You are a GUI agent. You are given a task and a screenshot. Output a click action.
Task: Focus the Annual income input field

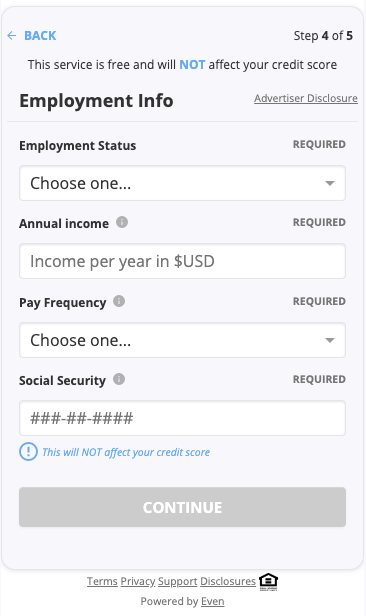(x=183, y=261)
